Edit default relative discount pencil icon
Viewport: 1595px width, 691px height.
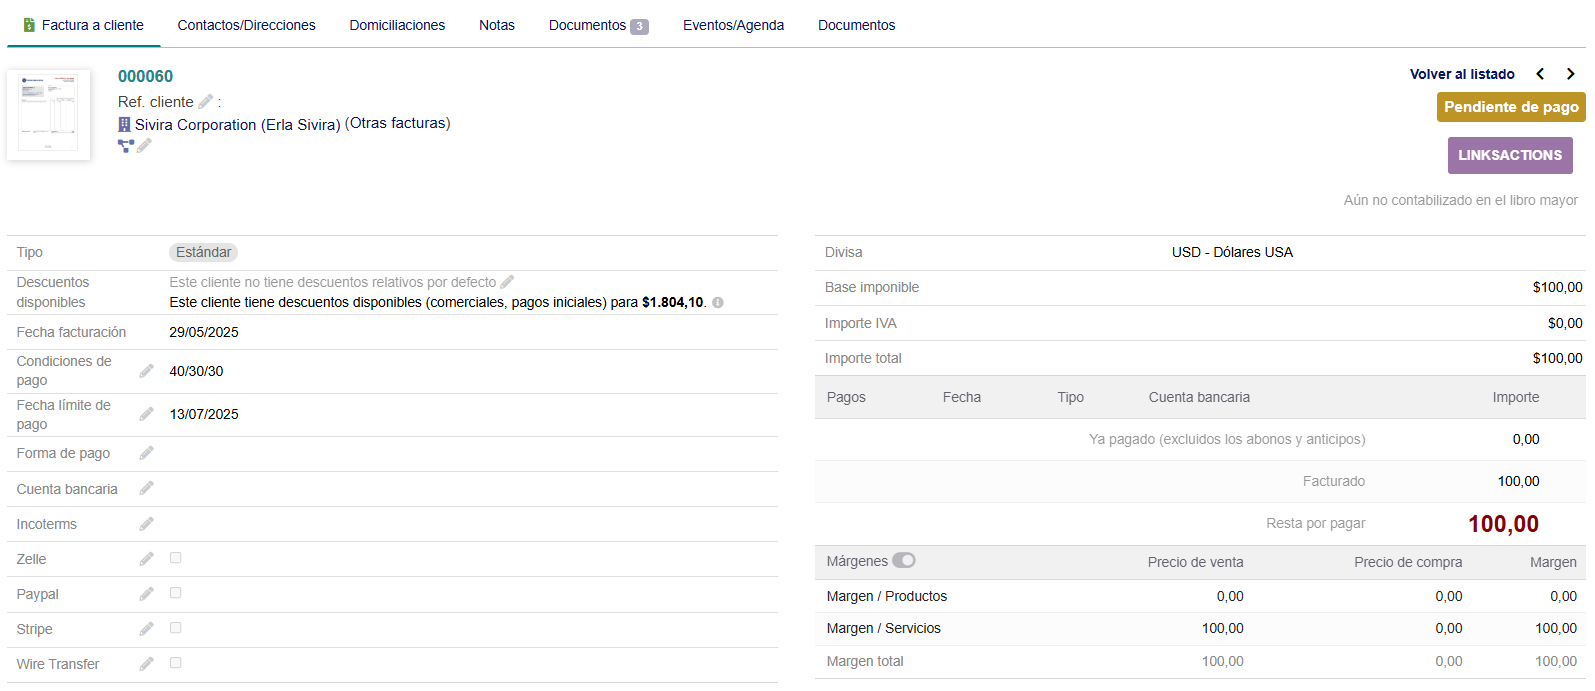(507, 282)
